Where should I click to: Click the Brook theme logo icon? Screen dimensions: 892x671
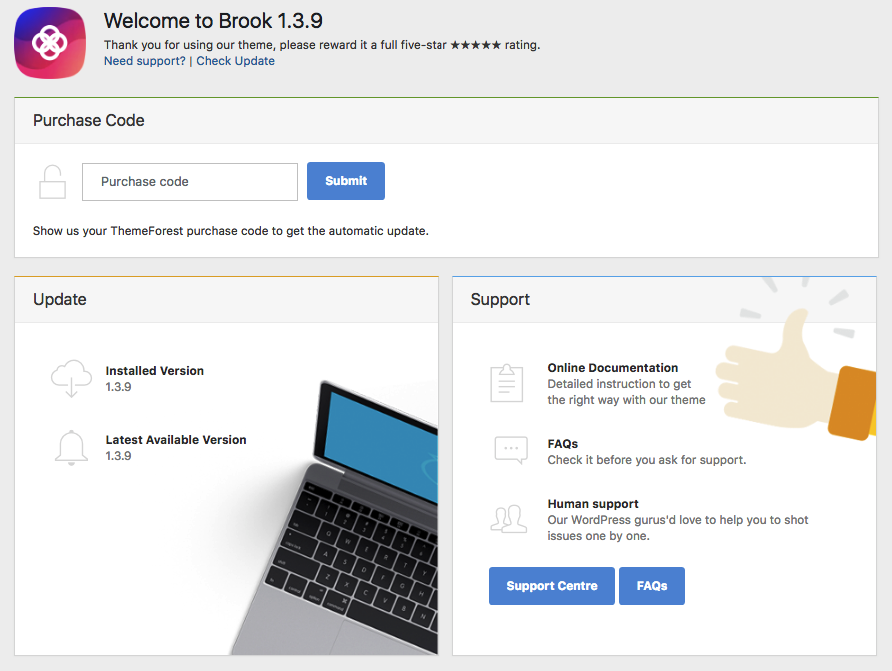pyautogui.click(x=50, y=43)
